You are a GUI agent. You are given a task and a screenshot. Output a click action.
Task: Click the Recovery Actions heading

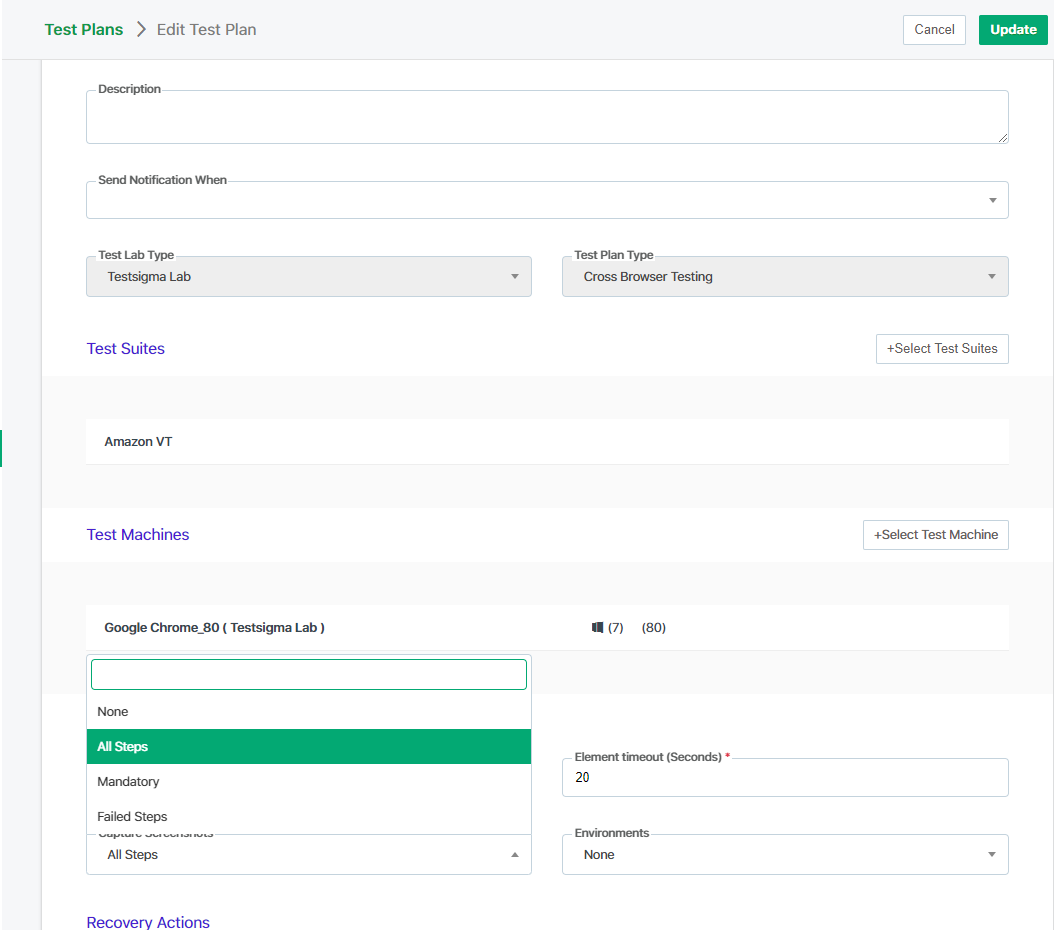coord(148,922)
